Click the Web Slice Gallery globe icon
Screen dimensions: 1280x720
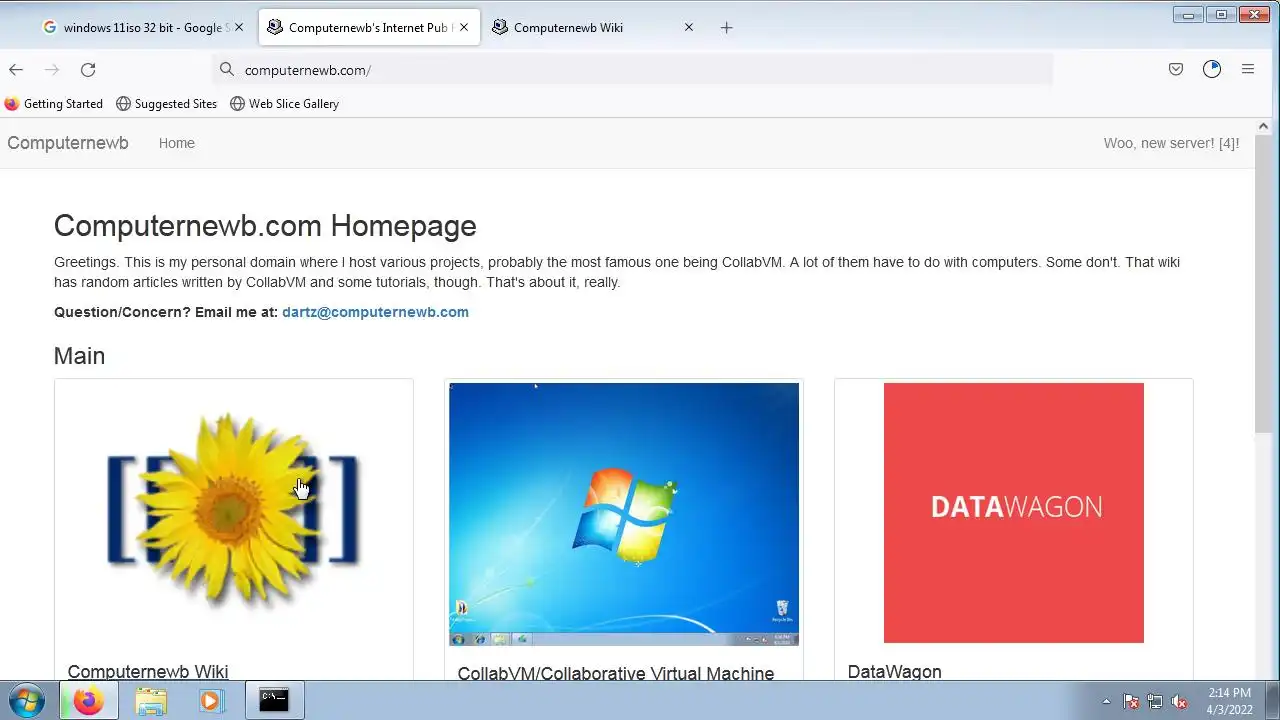tap(237, 103)
